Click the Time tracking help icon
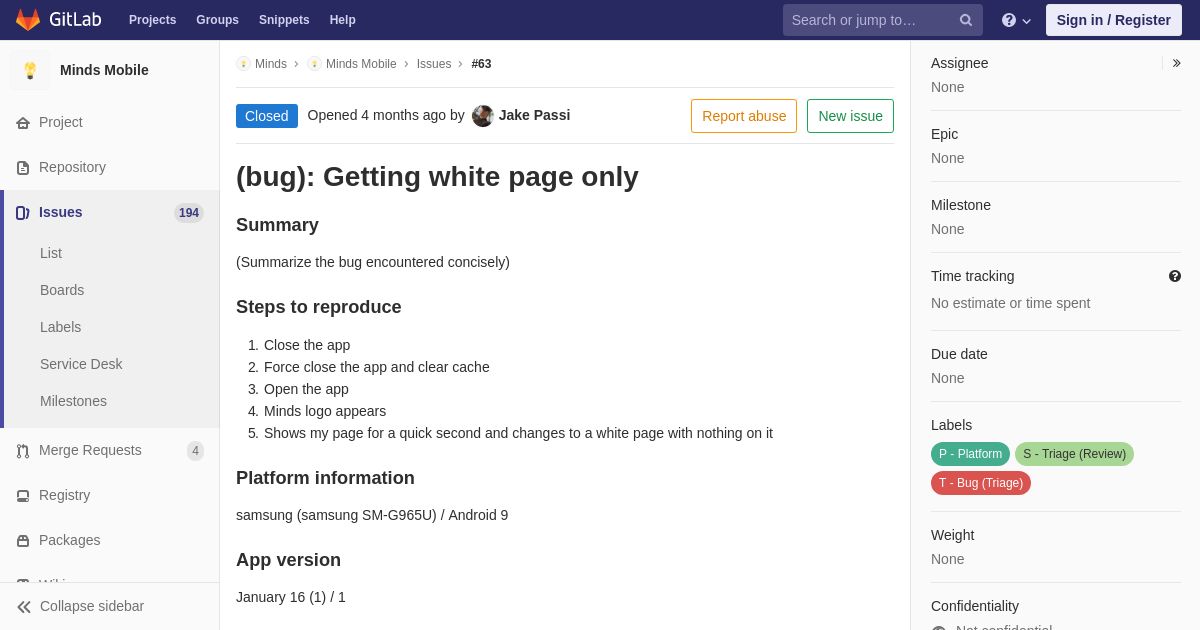The width and height of the screenshot is (1200, 630). point(1175,276)
